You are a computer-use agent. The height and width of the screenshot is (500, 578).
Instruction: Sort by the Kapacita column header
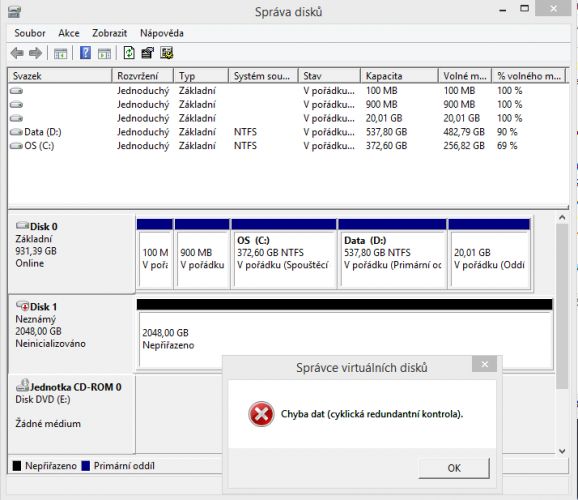(399, 76)
